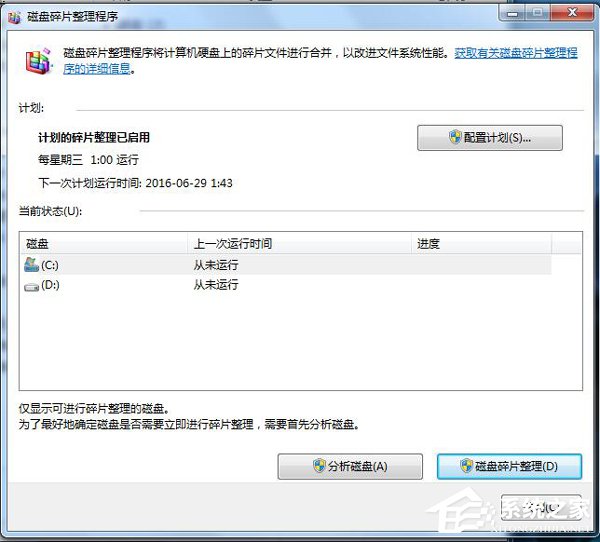Click the 计划: section label
600x542 pixels.
(x=31, y=108)
